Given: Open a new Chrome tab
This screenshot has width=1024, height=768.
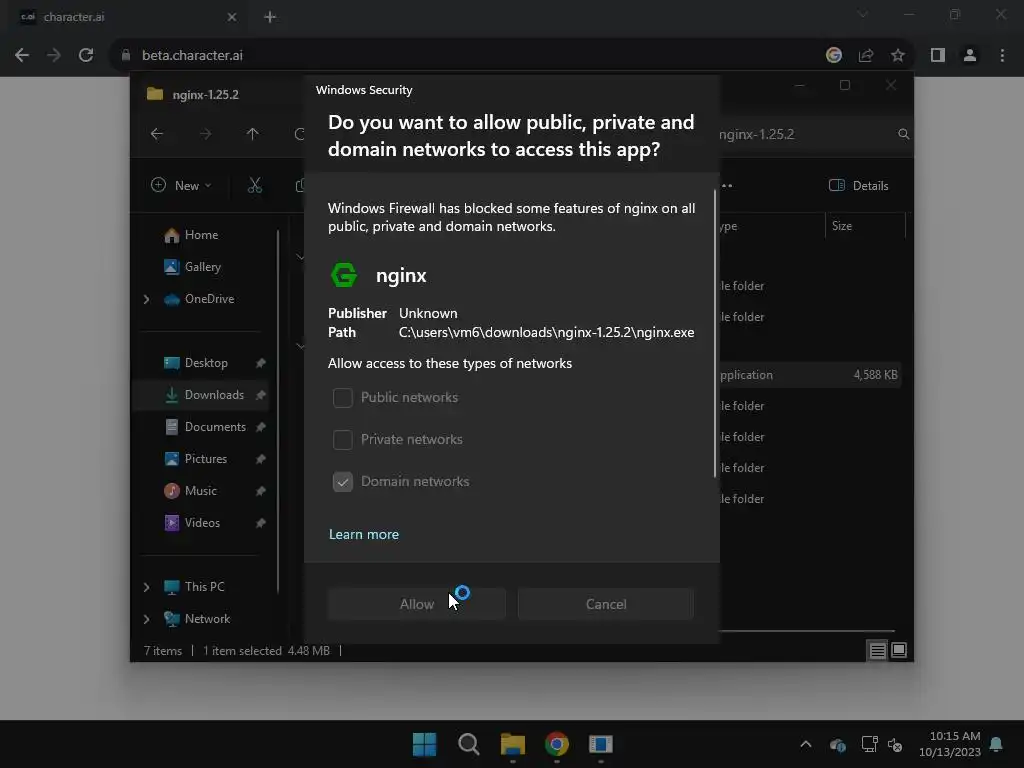Looking at the screenshot, I should [270, 17].
